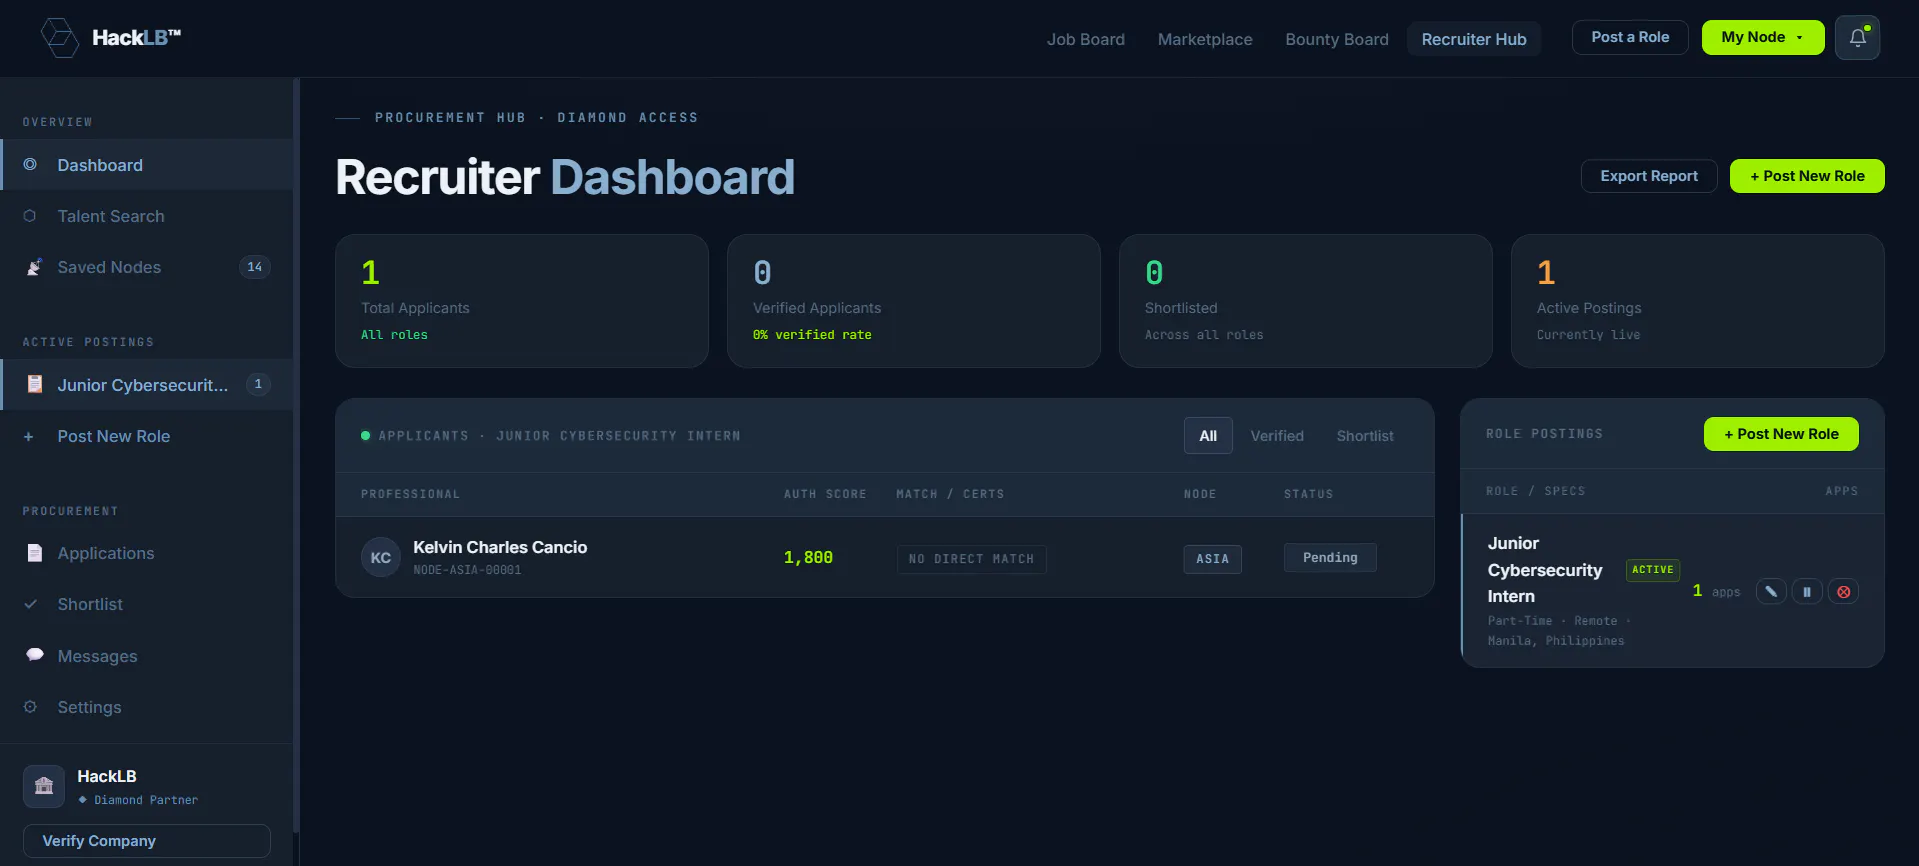Open Talent Search in the sidebar
This screenshot has height=866, width=1919.
(x=146, y=216)
